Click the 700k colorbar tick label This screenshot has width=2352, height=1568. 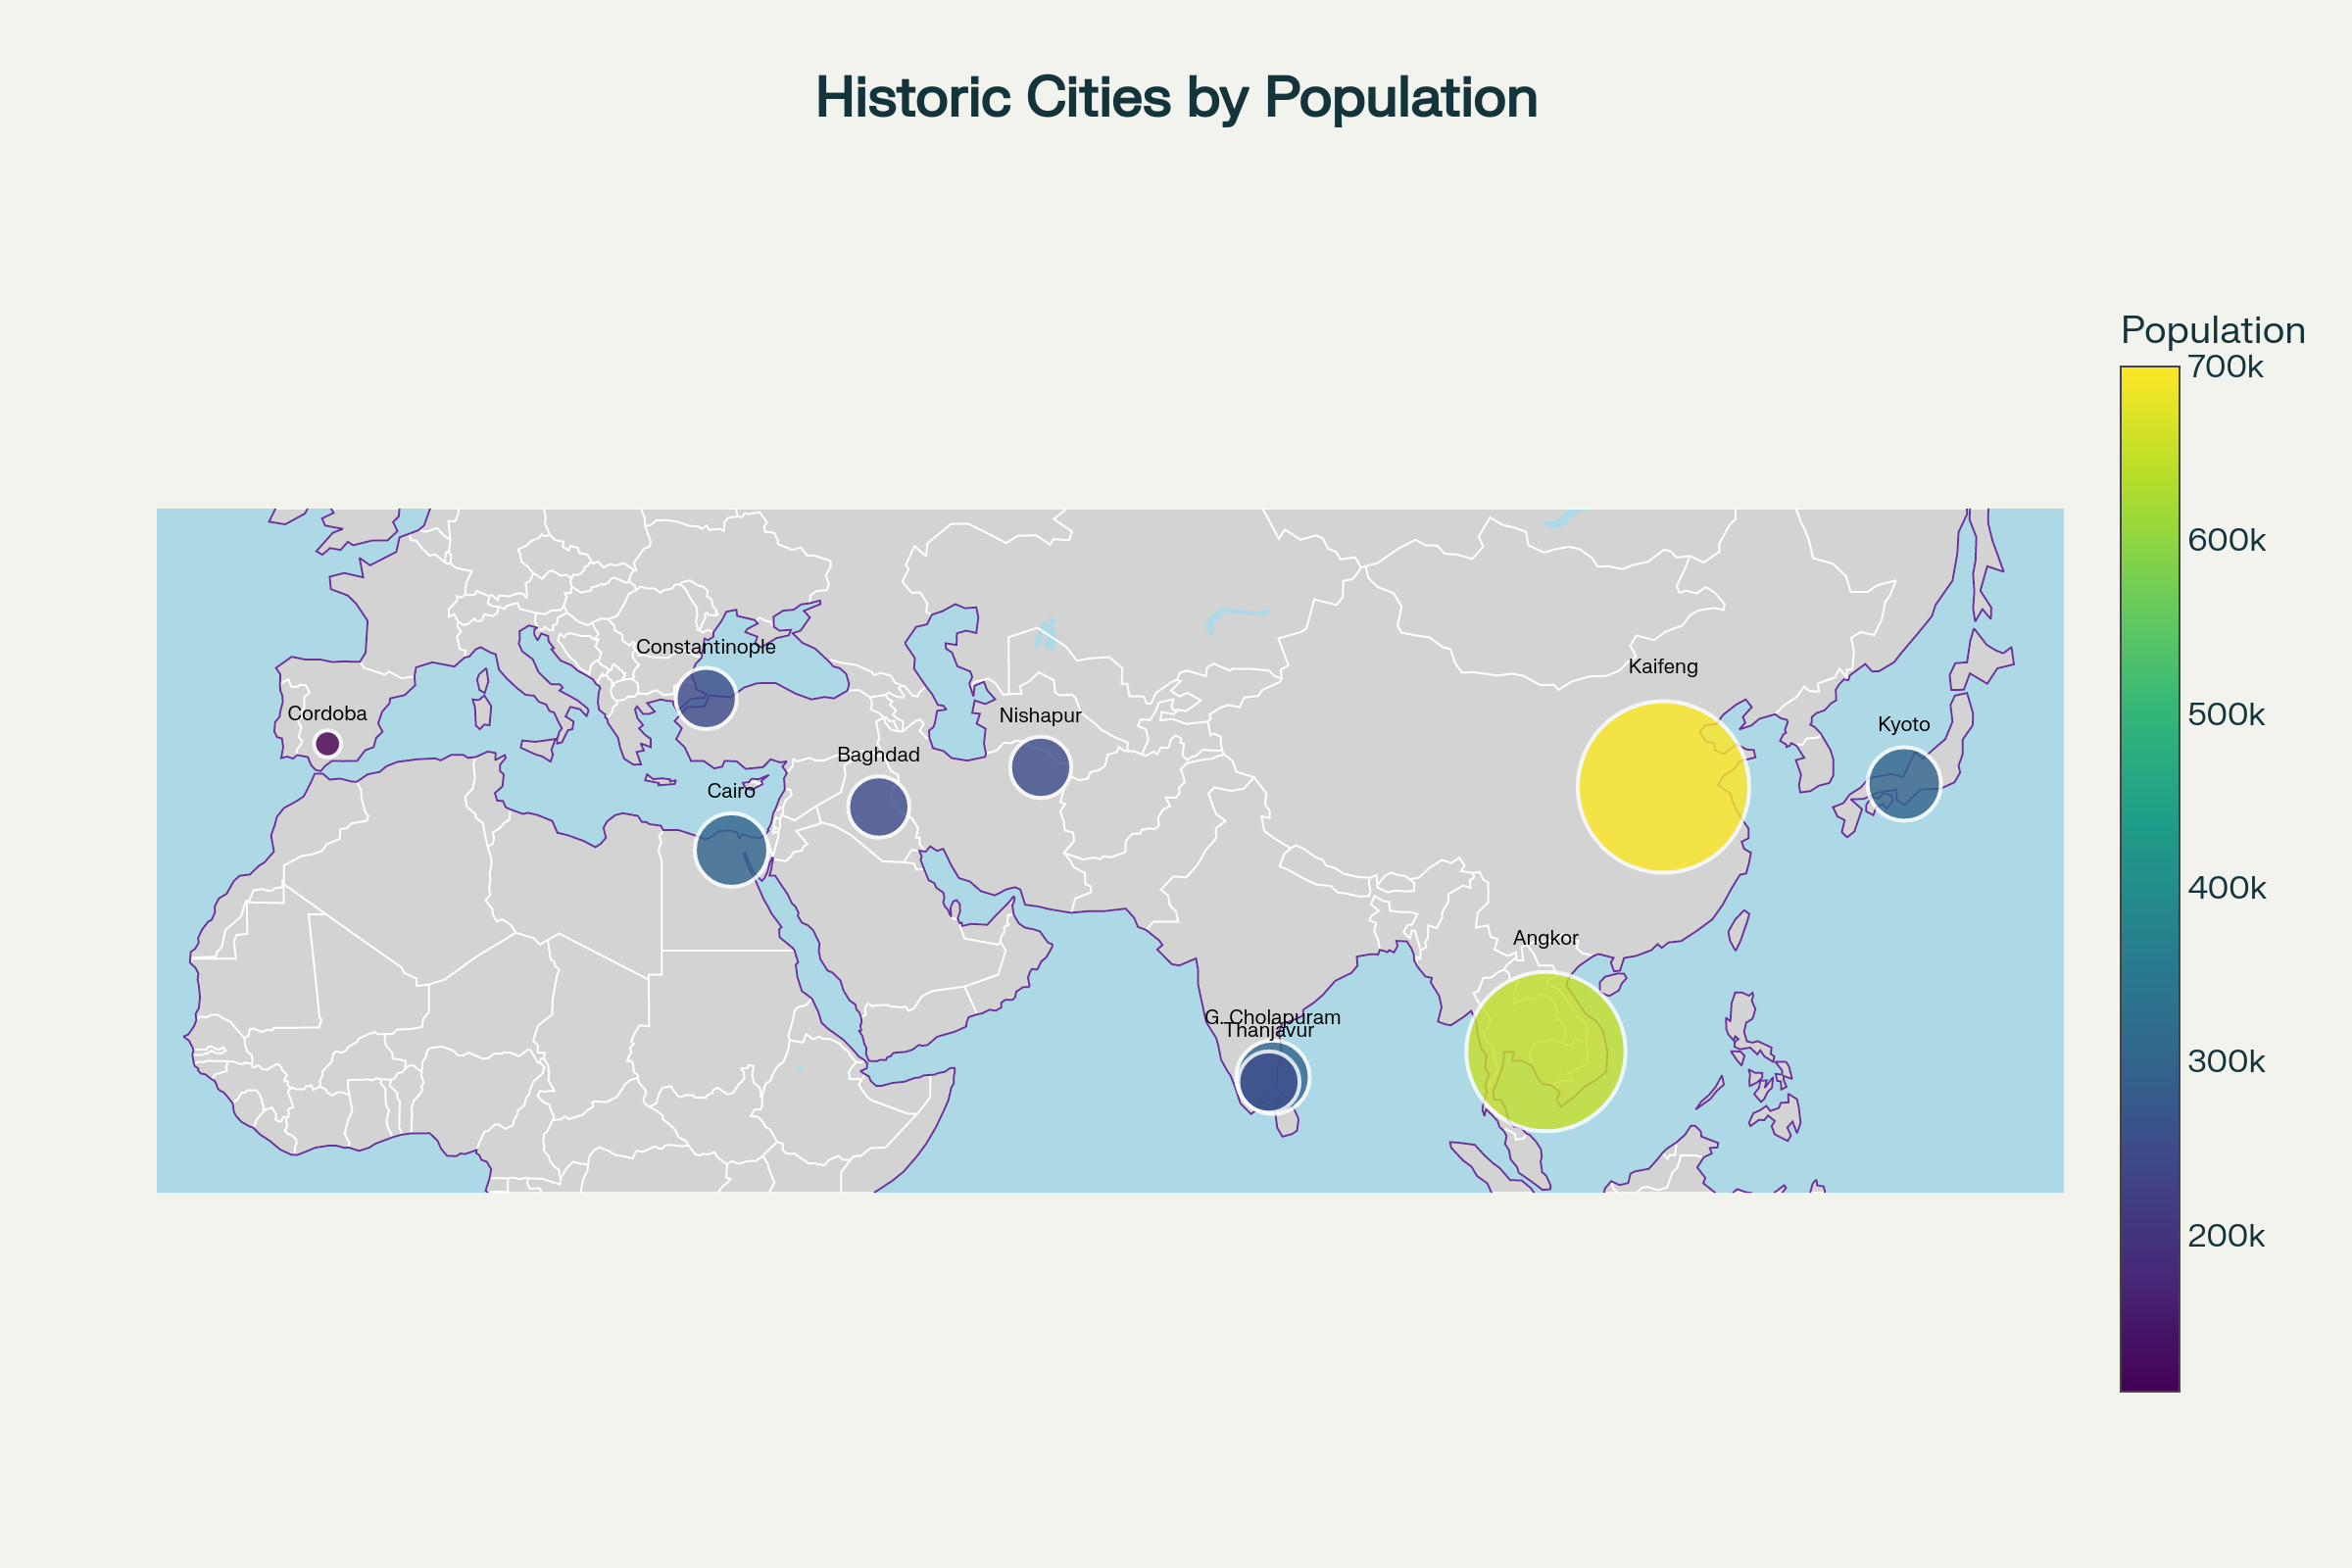2225,367
